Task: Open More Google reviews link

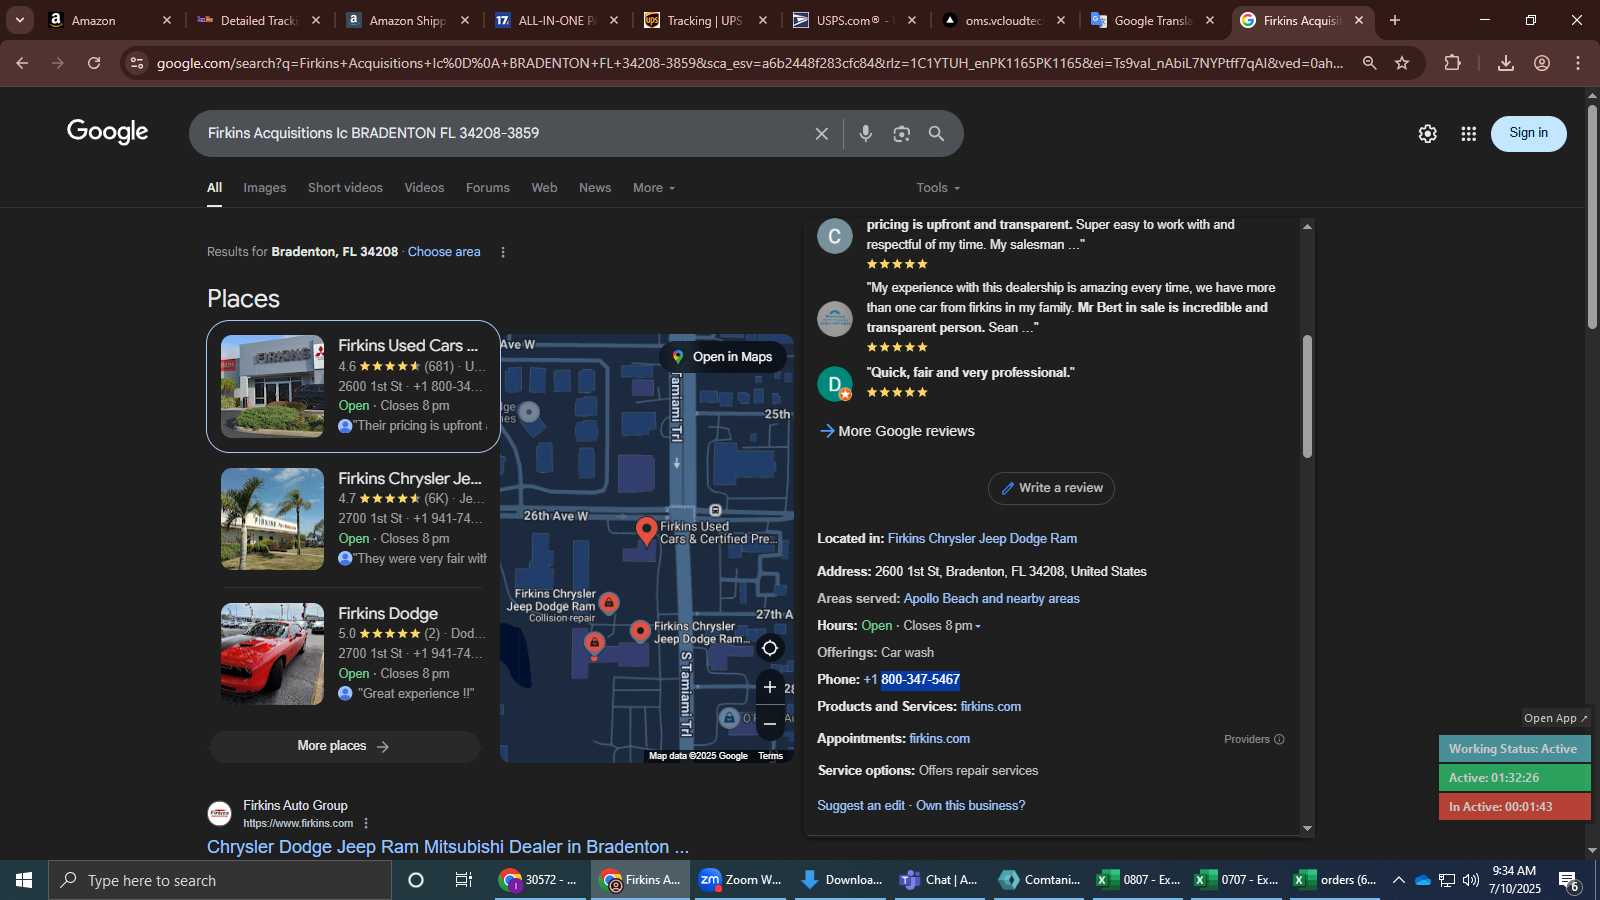Action: 897,431
